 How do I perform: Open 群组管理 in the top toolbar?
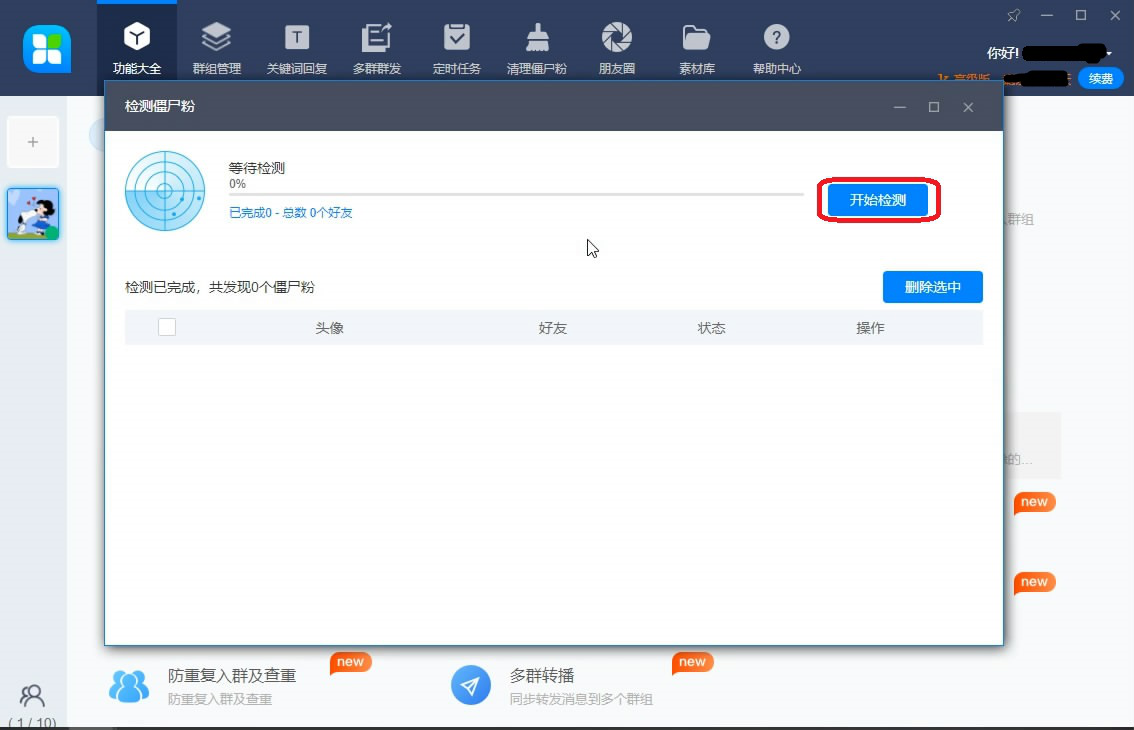coord(216,48)
